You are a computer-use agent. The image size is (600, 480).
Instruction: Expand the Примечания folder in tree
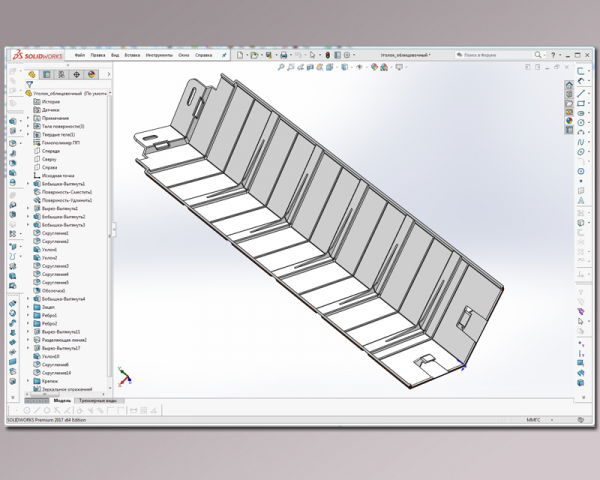[28, 118]
